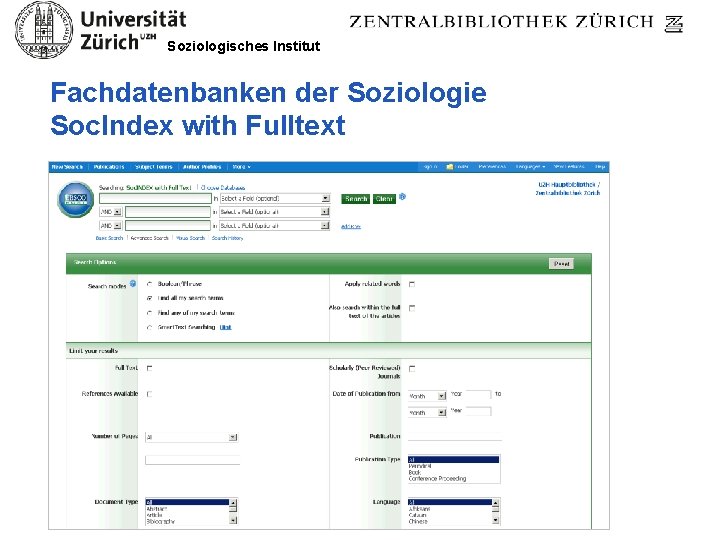This screenshot has width=720, height=540.
Task: Click the Publication name input field
Action: pyautogui.click(x=455, y=436)
